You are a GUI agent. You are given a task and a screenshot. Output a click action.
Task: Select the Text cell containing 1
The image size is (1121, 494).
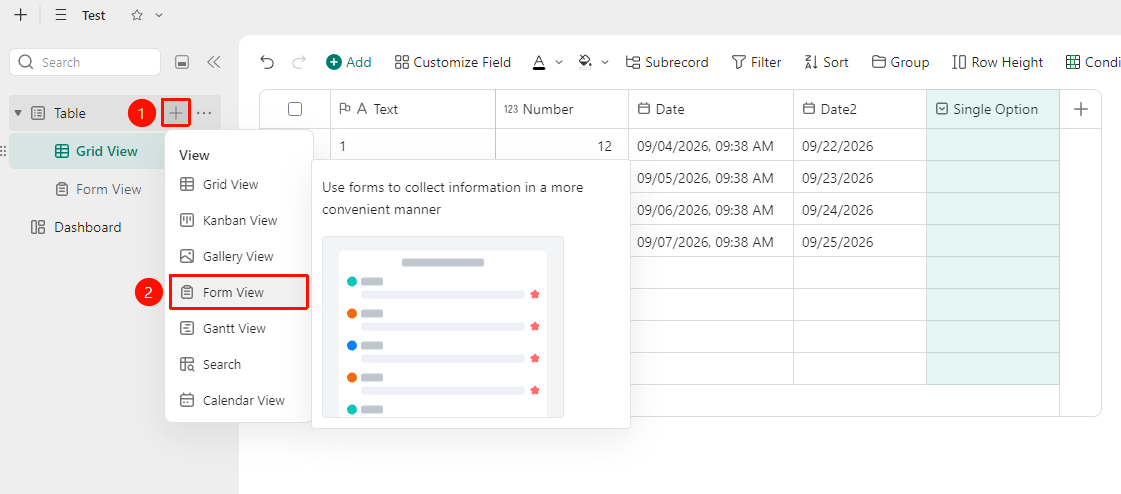pos(413,146)
